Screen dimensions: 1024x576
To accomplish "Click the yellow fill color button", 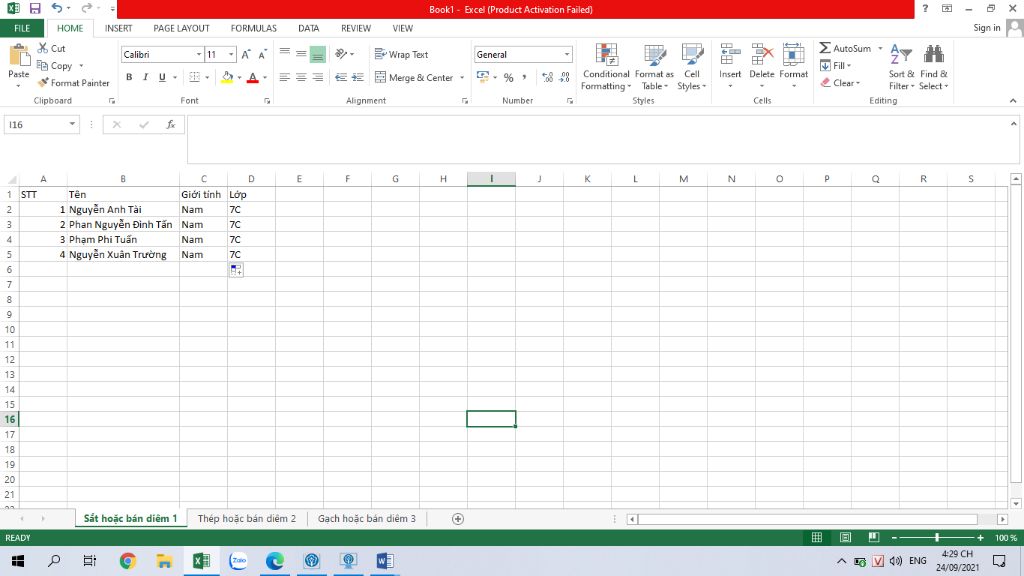I will click(x=227, y=78).
